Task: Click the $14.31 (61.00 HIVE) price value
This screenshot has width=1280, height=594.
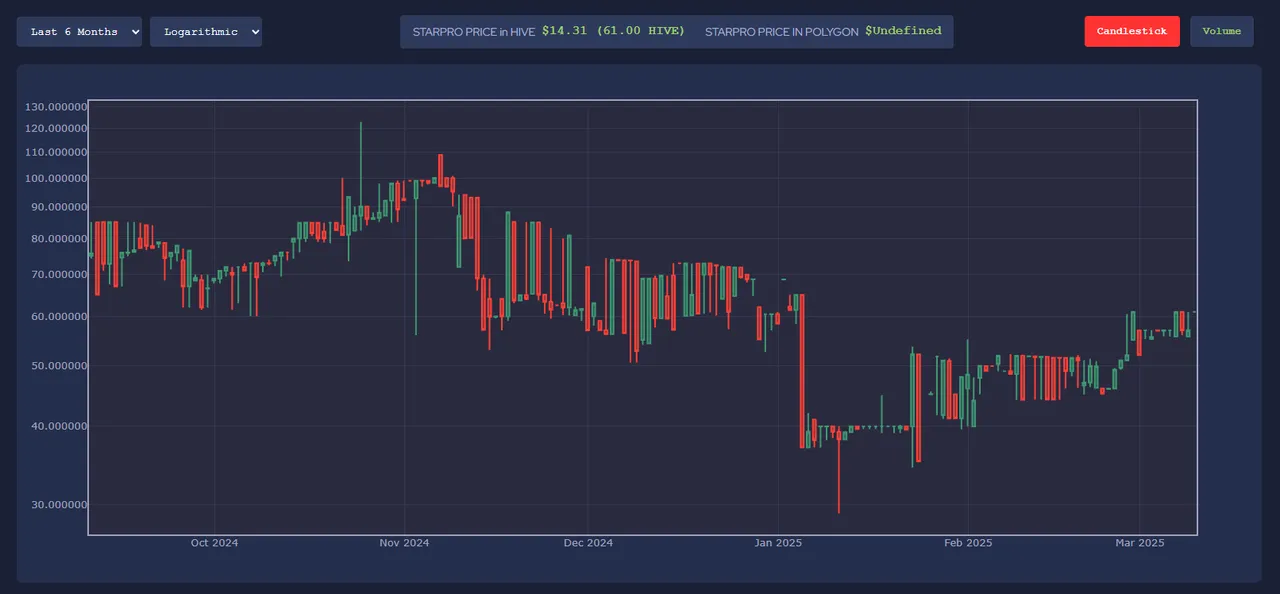Action: tap(613, 31)
